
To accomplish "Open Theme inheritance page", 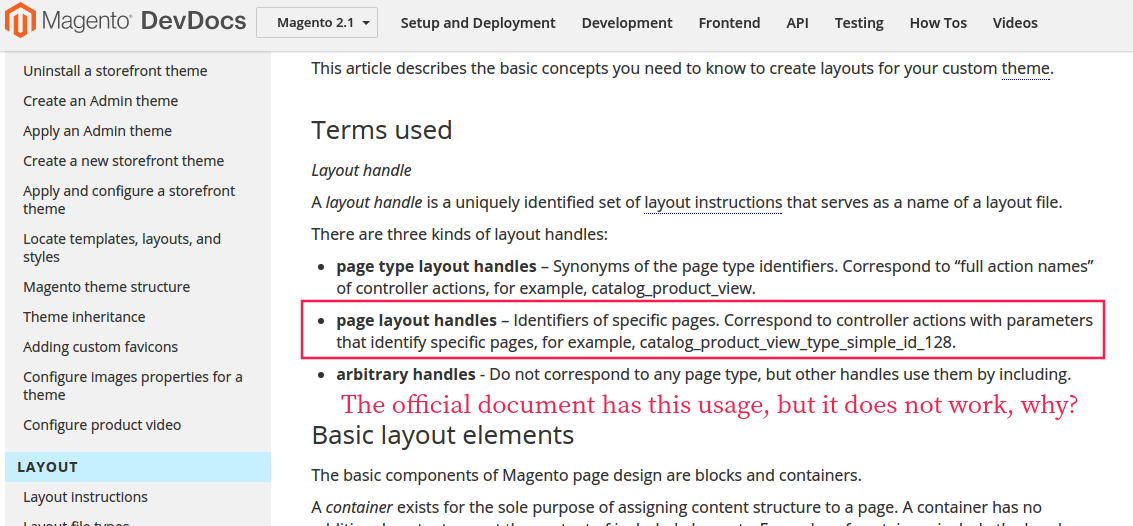I will pyautogui.click(x=84, y=317).
